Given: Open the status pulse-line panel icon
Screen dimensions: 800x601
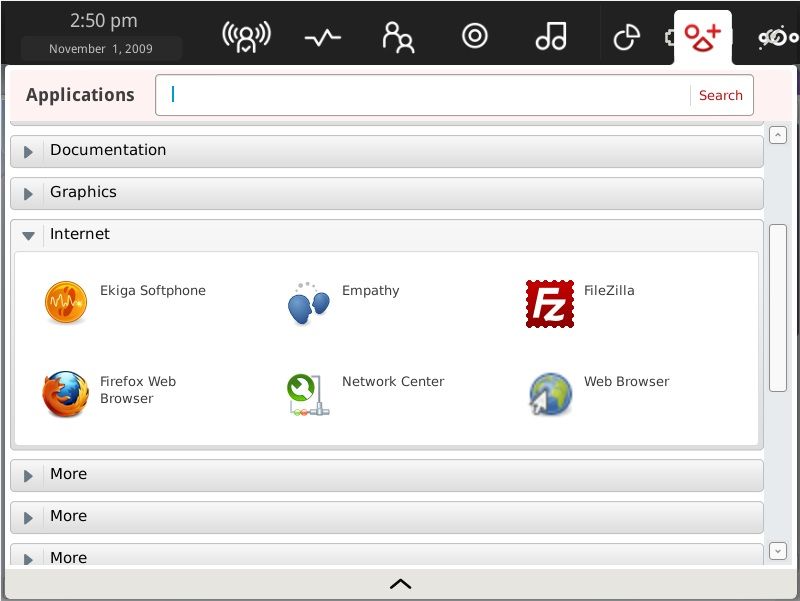Looking at the screenshot, I should (x=322, y=37).
